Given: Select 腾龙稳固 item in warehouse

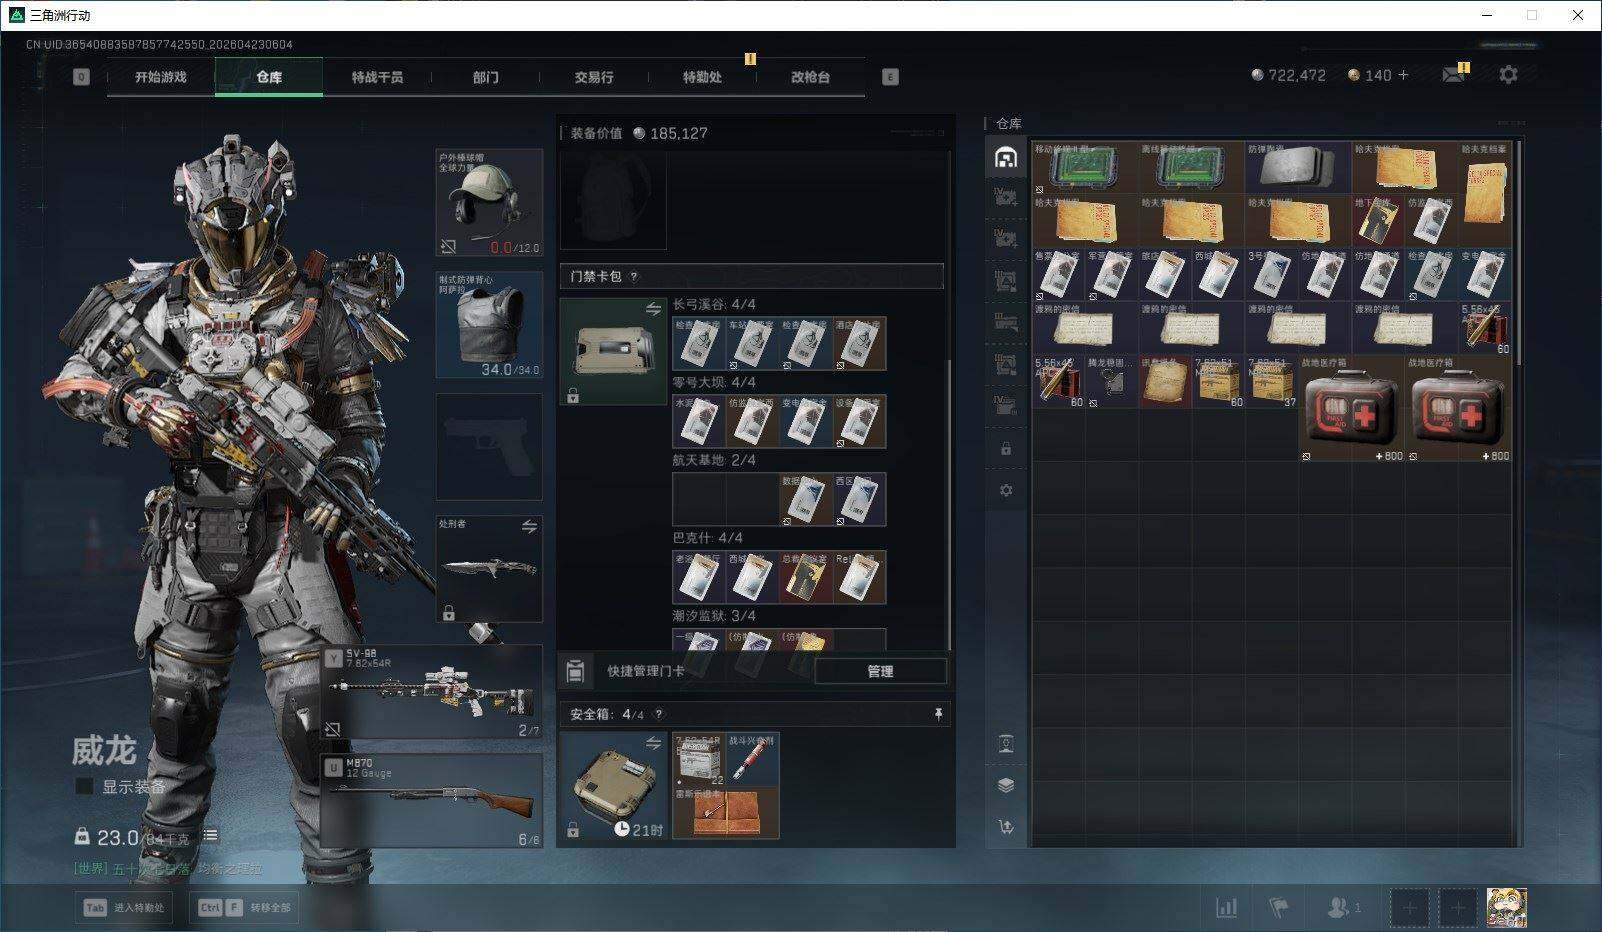Looking at the screenshot, I should pyautogui.click(x=1111, y=382).
